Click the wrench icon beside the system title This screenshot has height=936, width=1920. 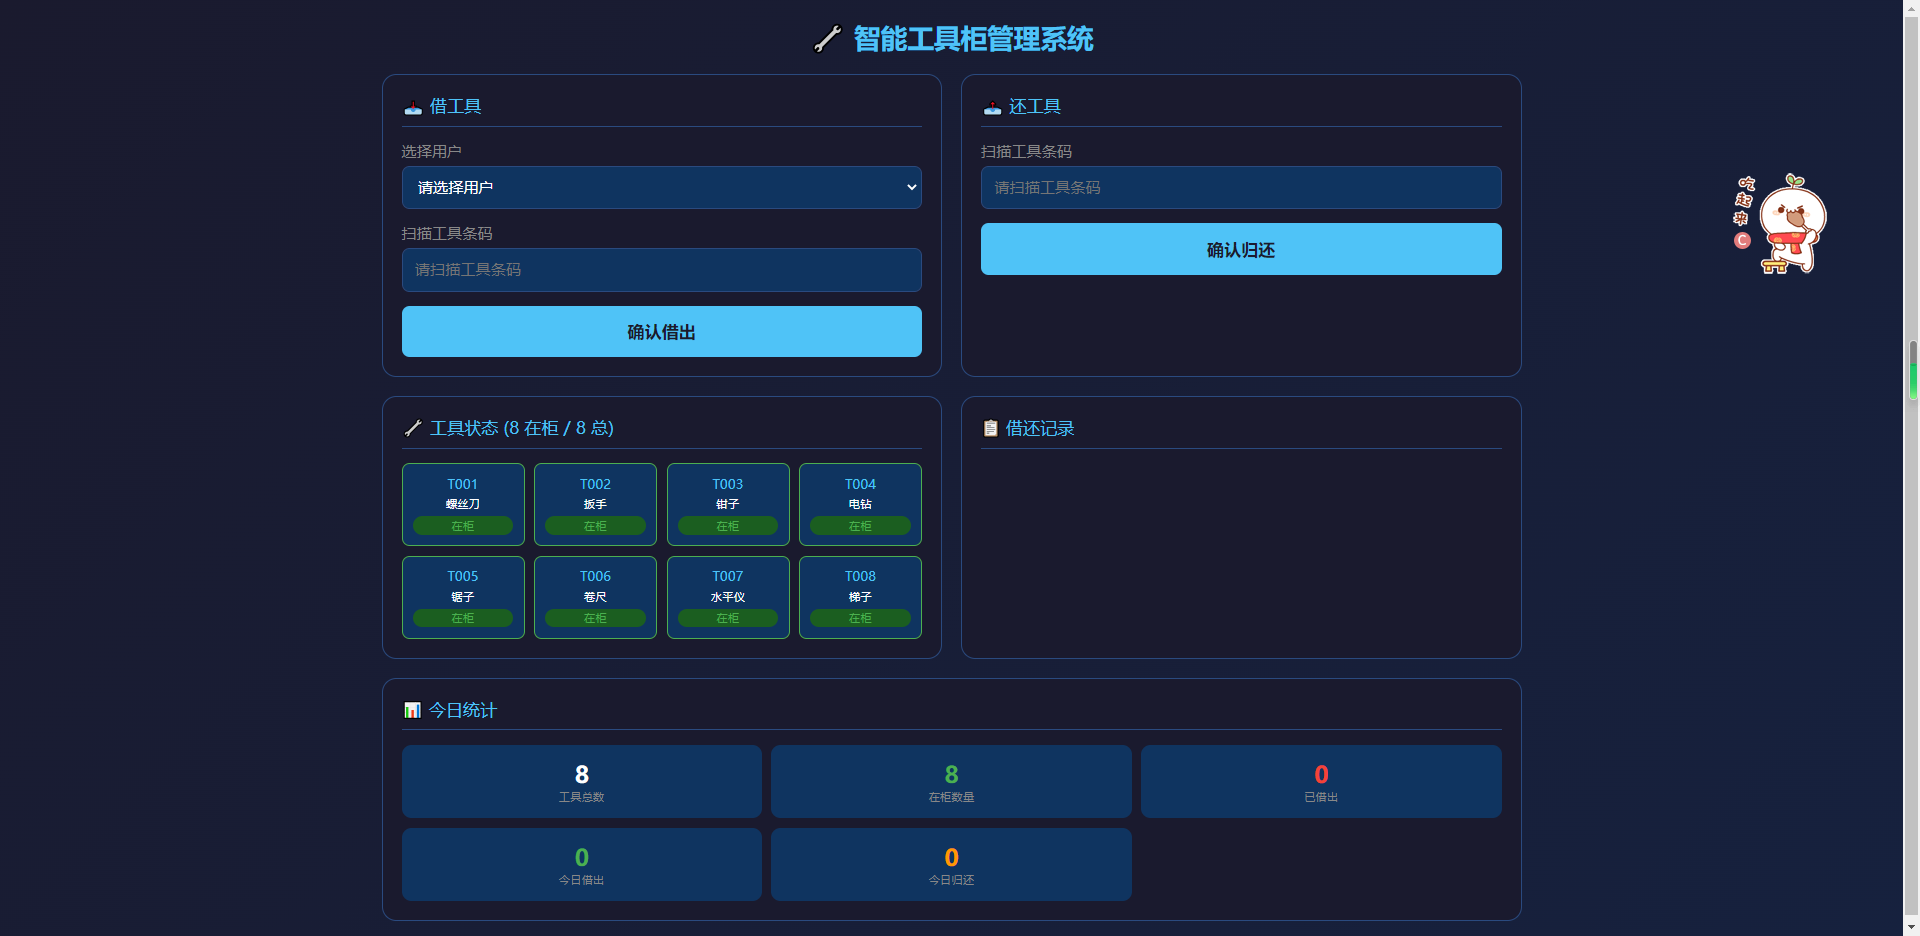[827, 39]
